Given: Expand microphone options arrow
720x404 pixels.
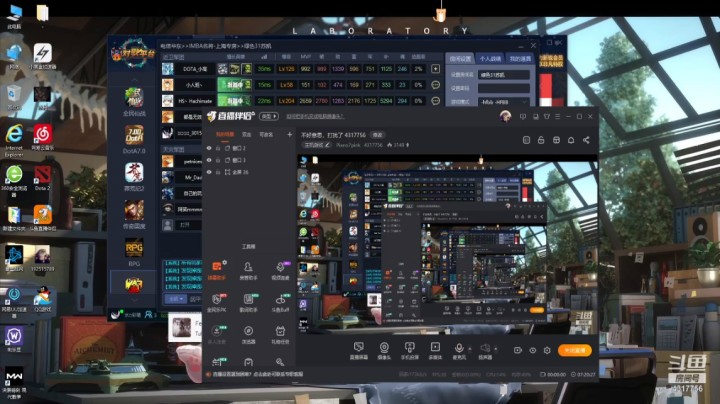Looking at the screenshot, I should (x=469, y=349).
